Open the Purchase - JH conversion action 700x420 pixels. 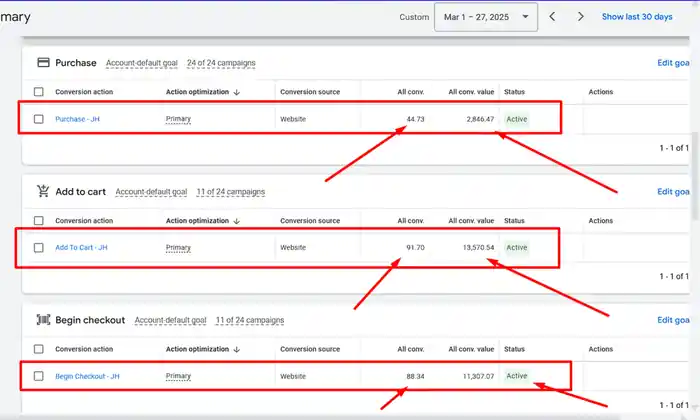pos(77,119)
